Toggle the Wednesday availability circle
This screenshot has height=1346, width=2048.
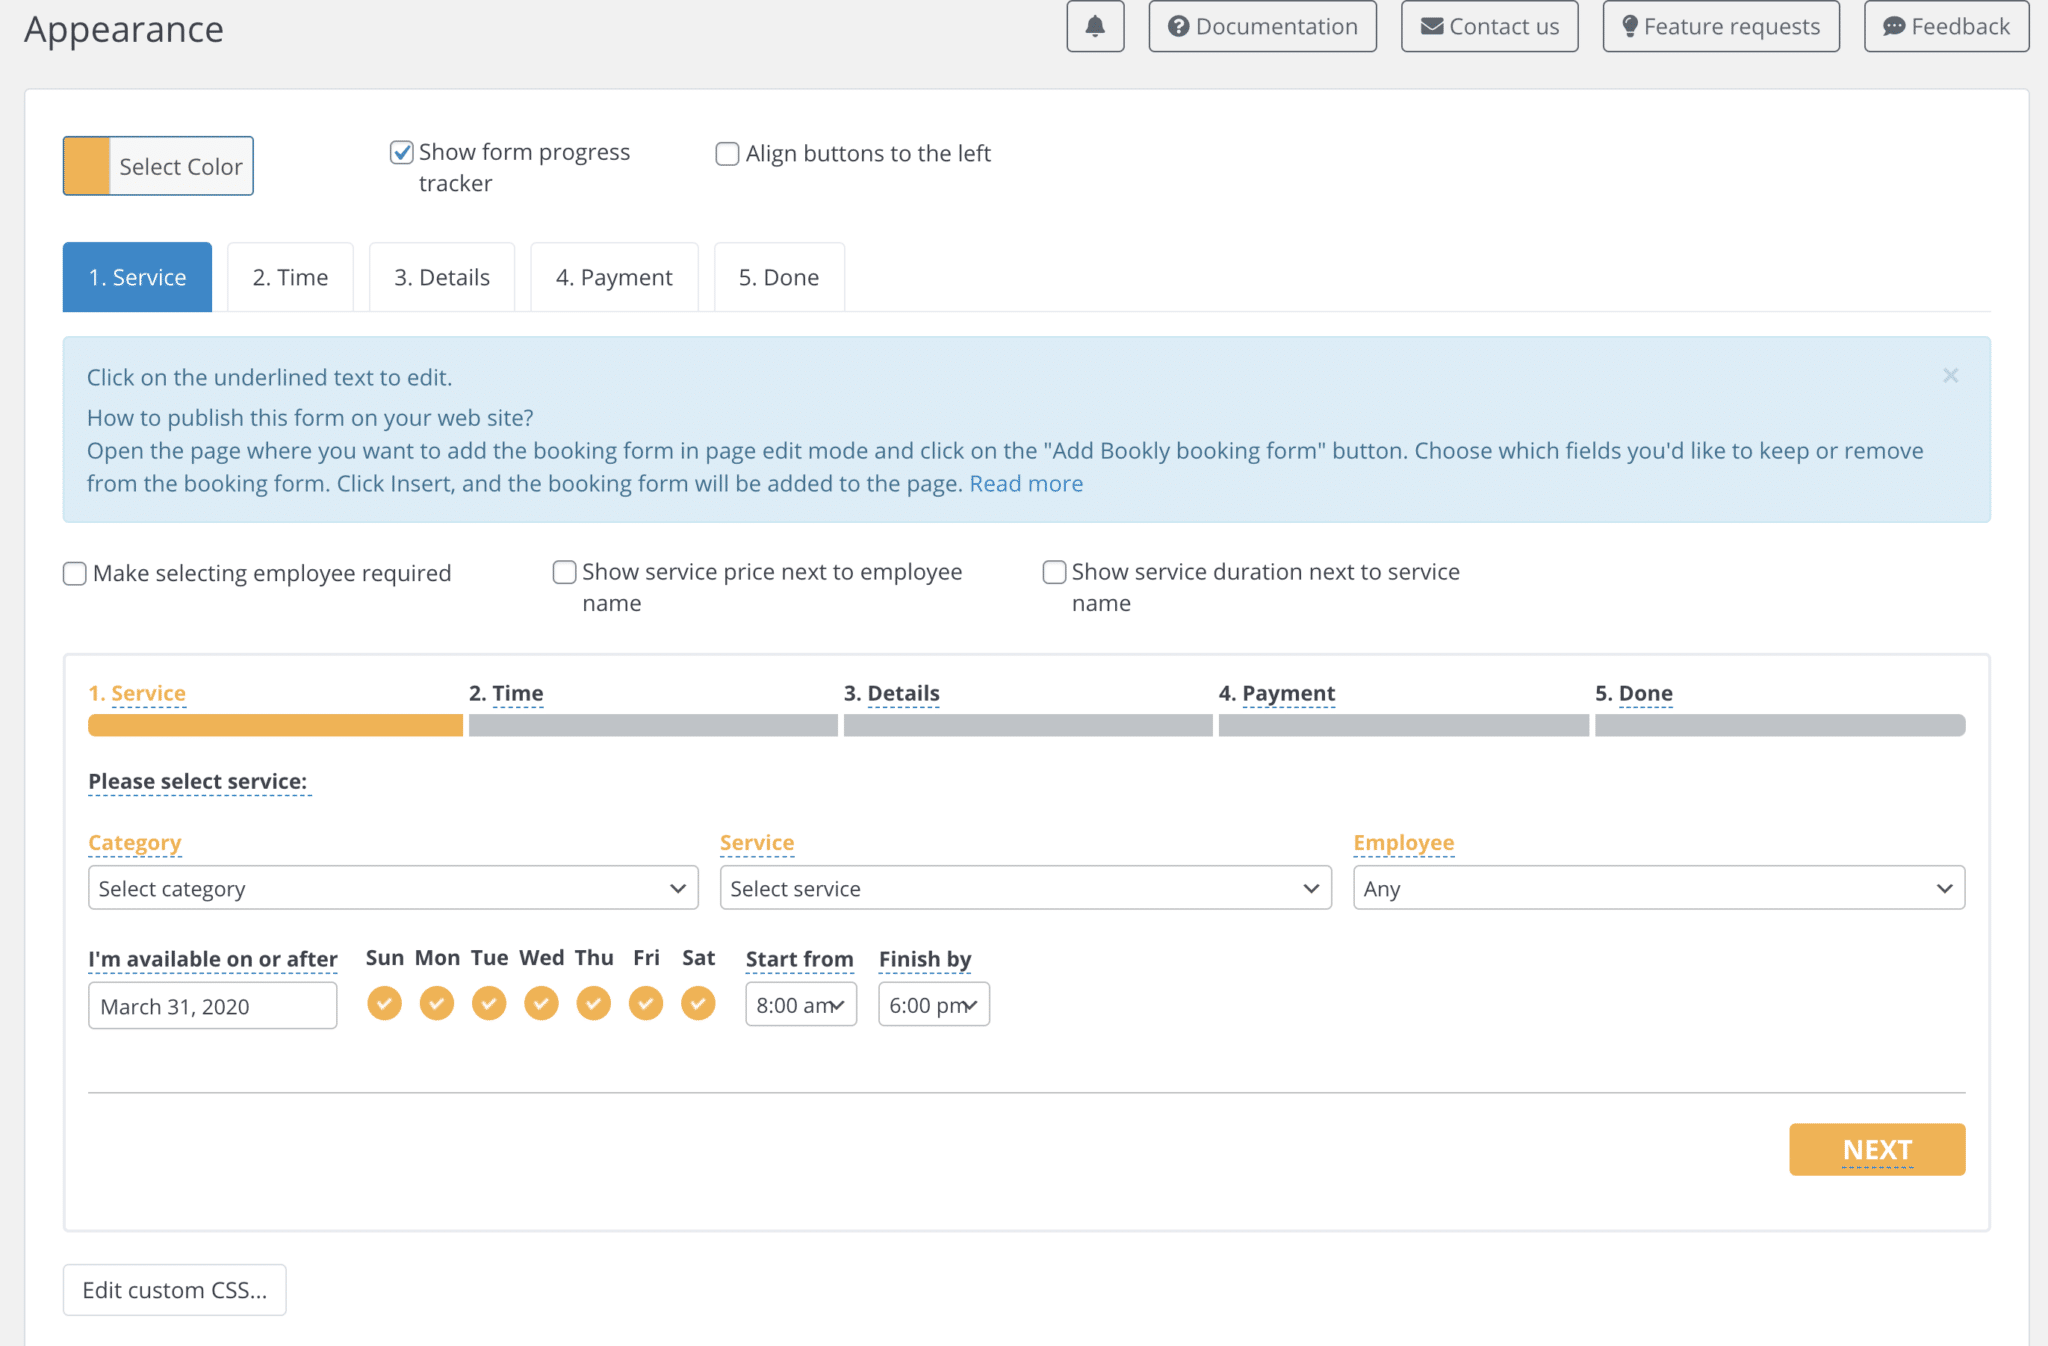(x=541, y=1003)
